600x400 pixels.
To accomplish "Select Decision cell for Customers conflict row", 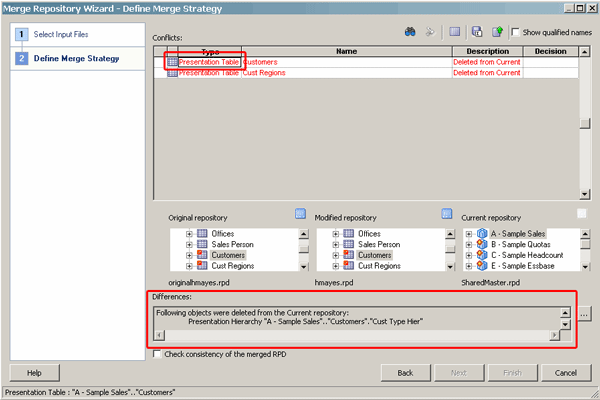I will click(x=551, y=62).
